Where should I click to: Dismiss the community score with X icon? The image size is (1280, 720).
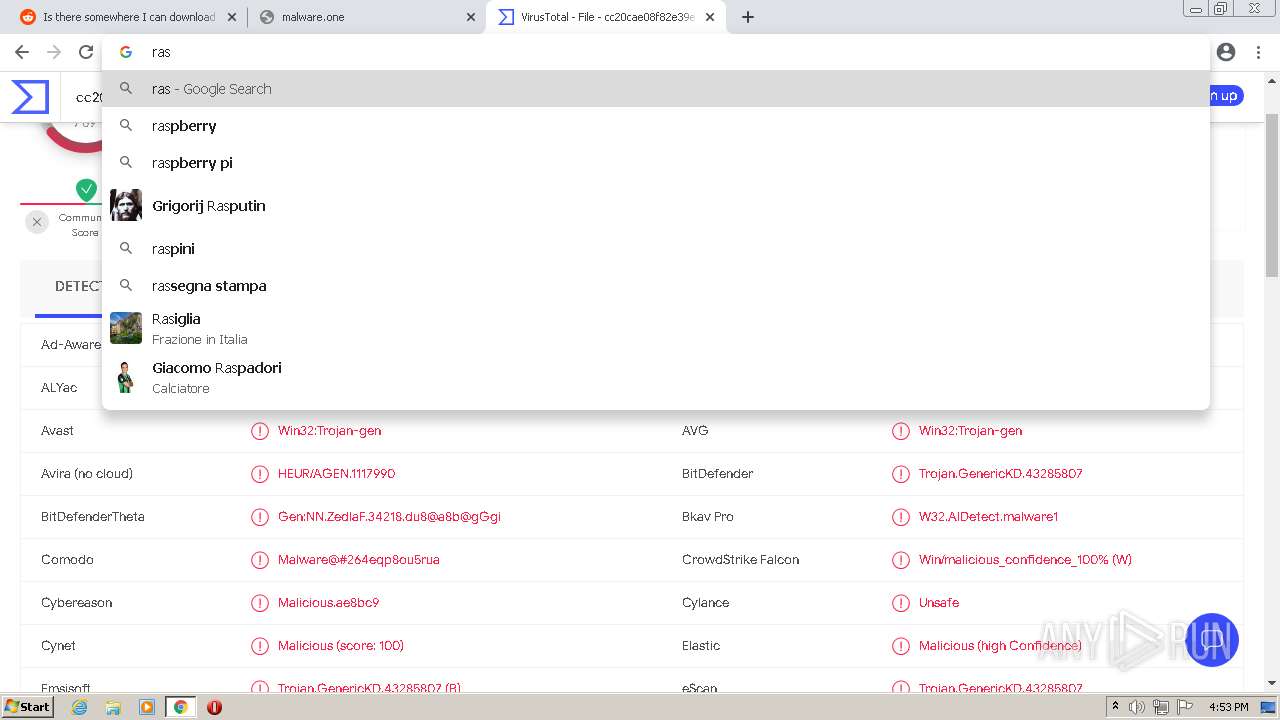coord(37,222)
